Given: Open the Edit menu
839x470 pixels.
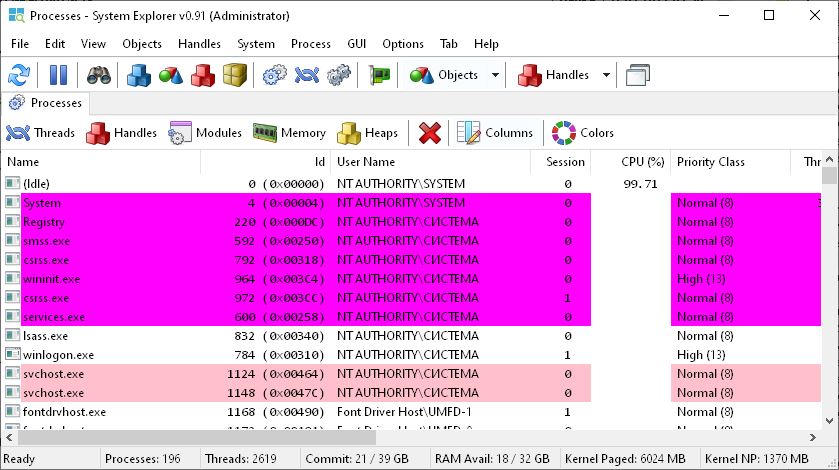Looking at the screenshot, I should pyautogui.click(x=55, y=44).
